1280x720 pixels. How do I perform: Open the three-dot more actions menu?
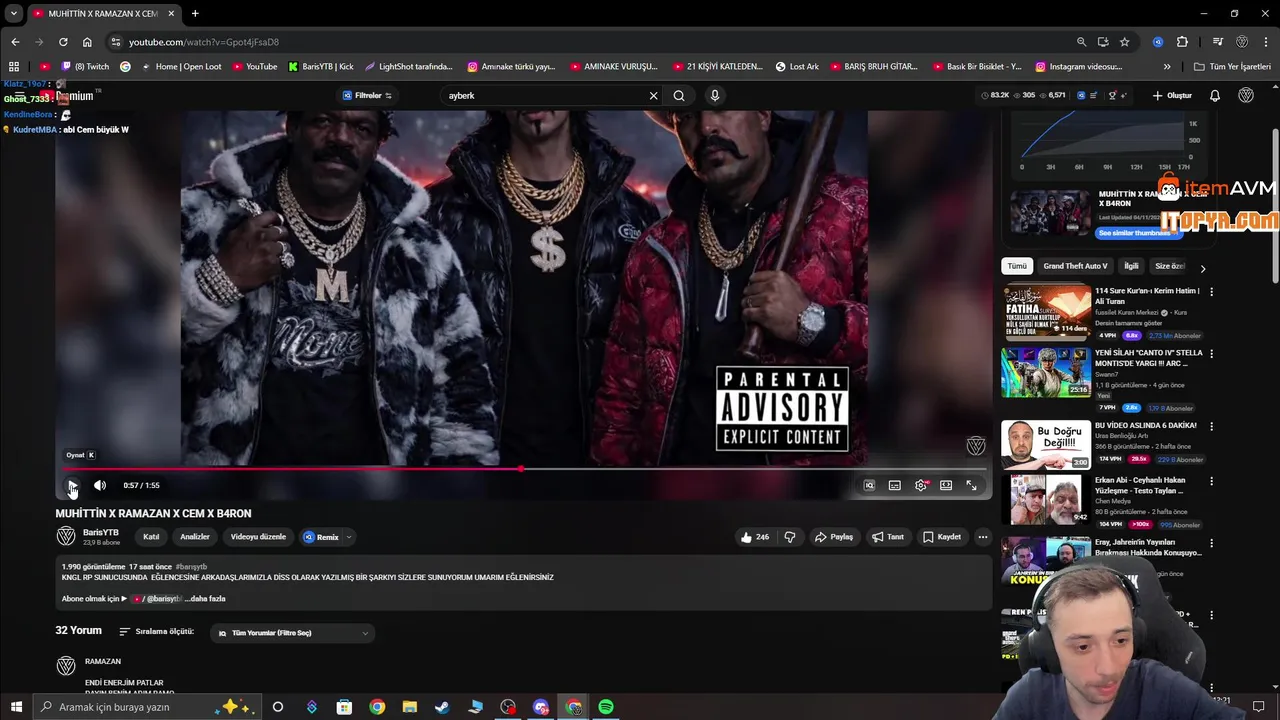[983, 537]
